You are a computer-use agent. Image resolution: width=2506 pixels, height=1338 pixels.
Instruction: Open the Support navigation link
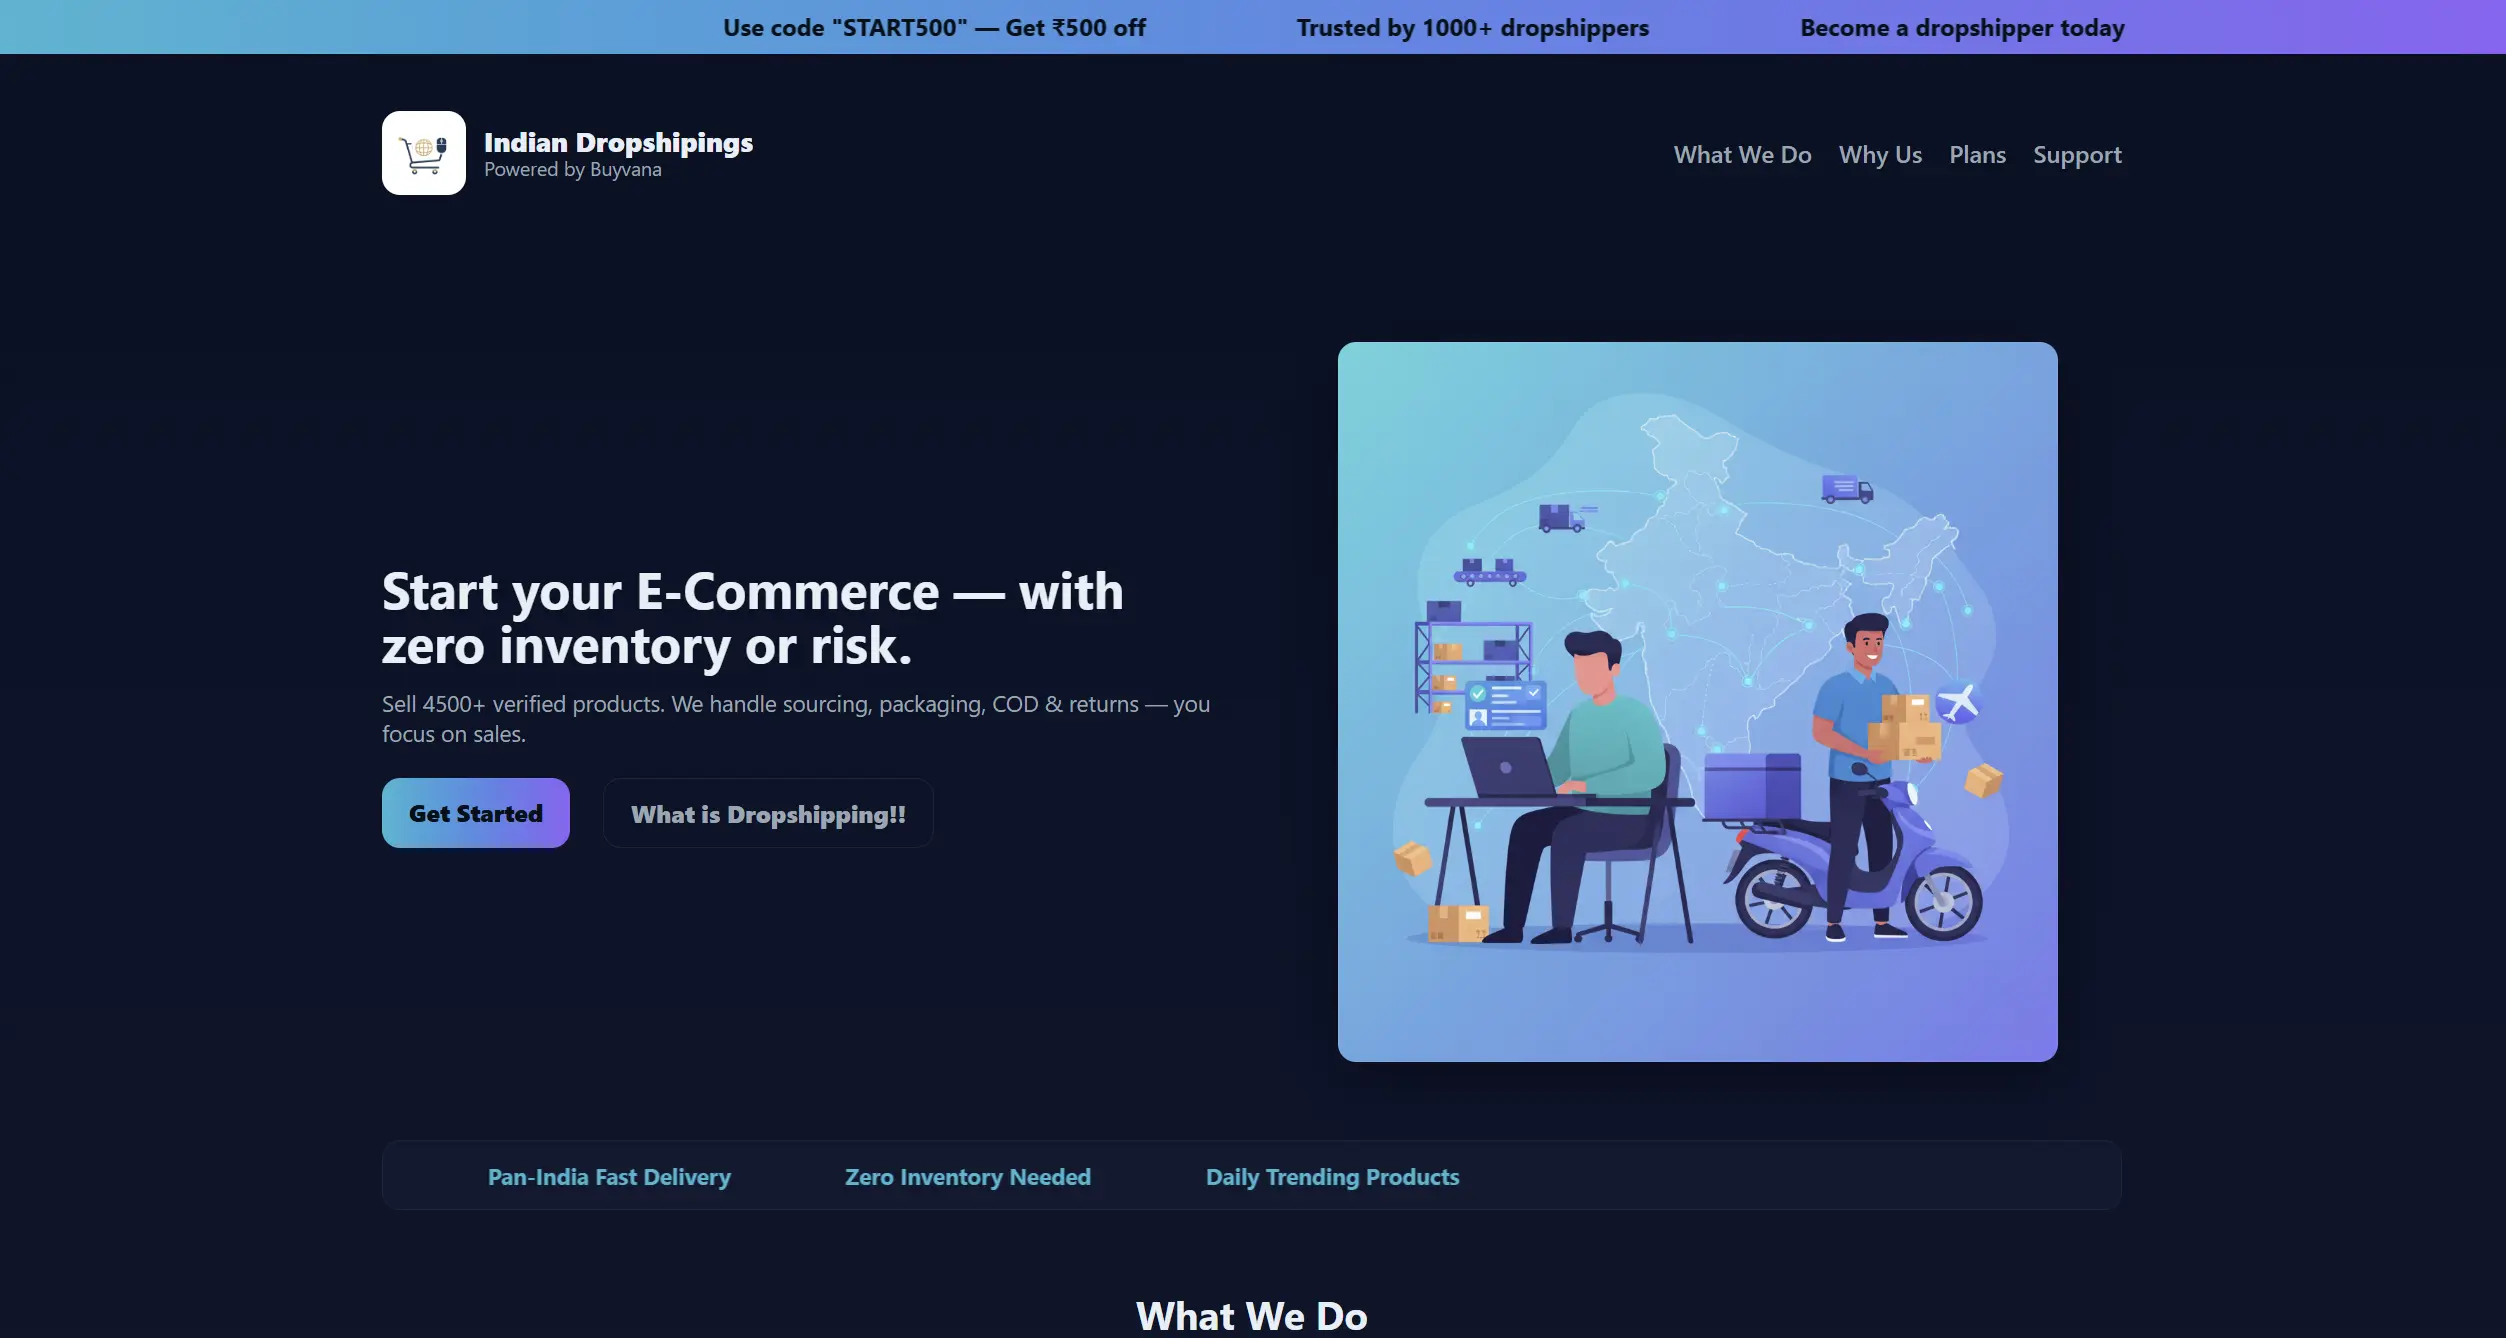2077,155
